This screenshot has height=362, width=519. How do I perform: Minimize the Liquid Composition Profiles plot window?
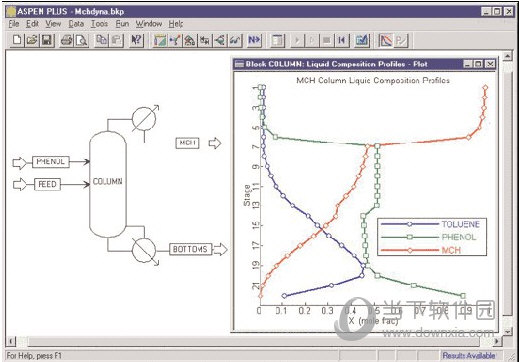[x=468, y=64]
